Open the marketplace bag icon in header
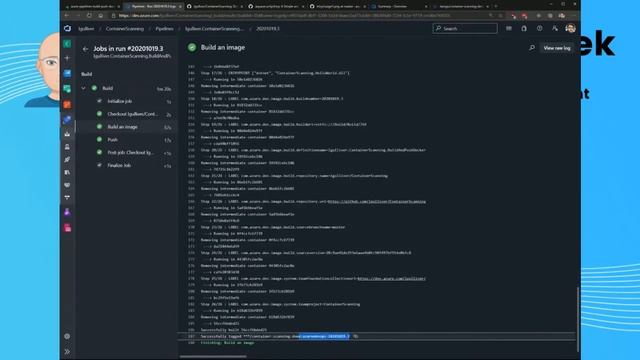Screen dimensions: 640x360 click(x=524, y=29)
